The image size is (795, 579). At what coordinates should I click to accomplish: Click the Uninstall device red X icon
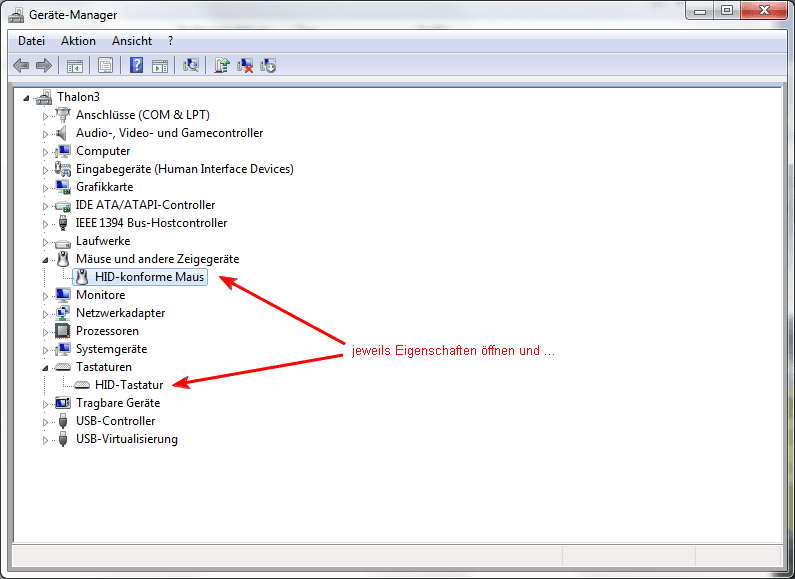(245, 65)
